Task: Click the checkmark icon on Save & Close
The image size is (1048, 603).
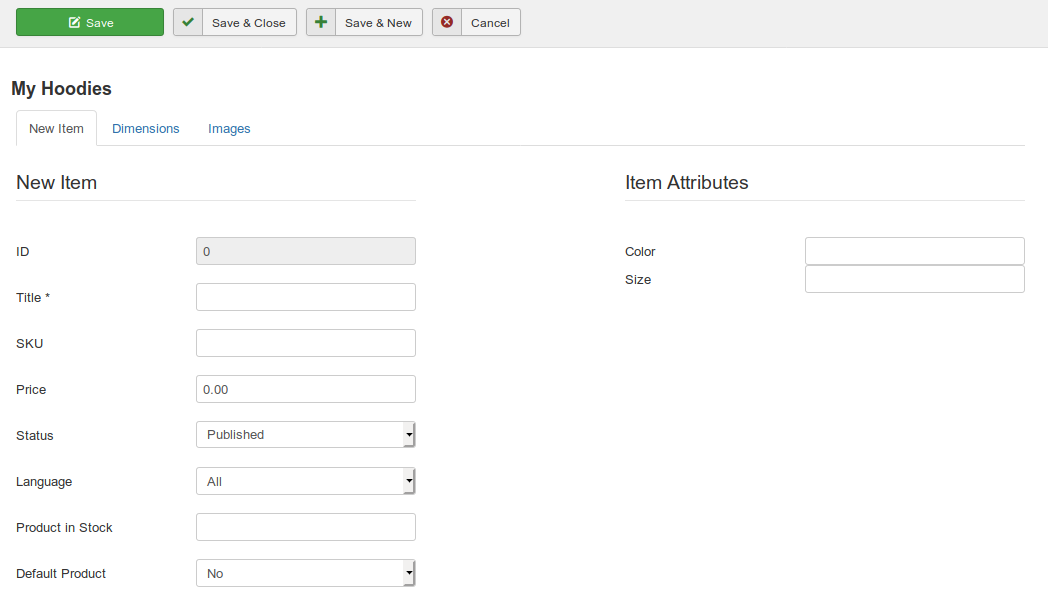Action: [188, 22]
